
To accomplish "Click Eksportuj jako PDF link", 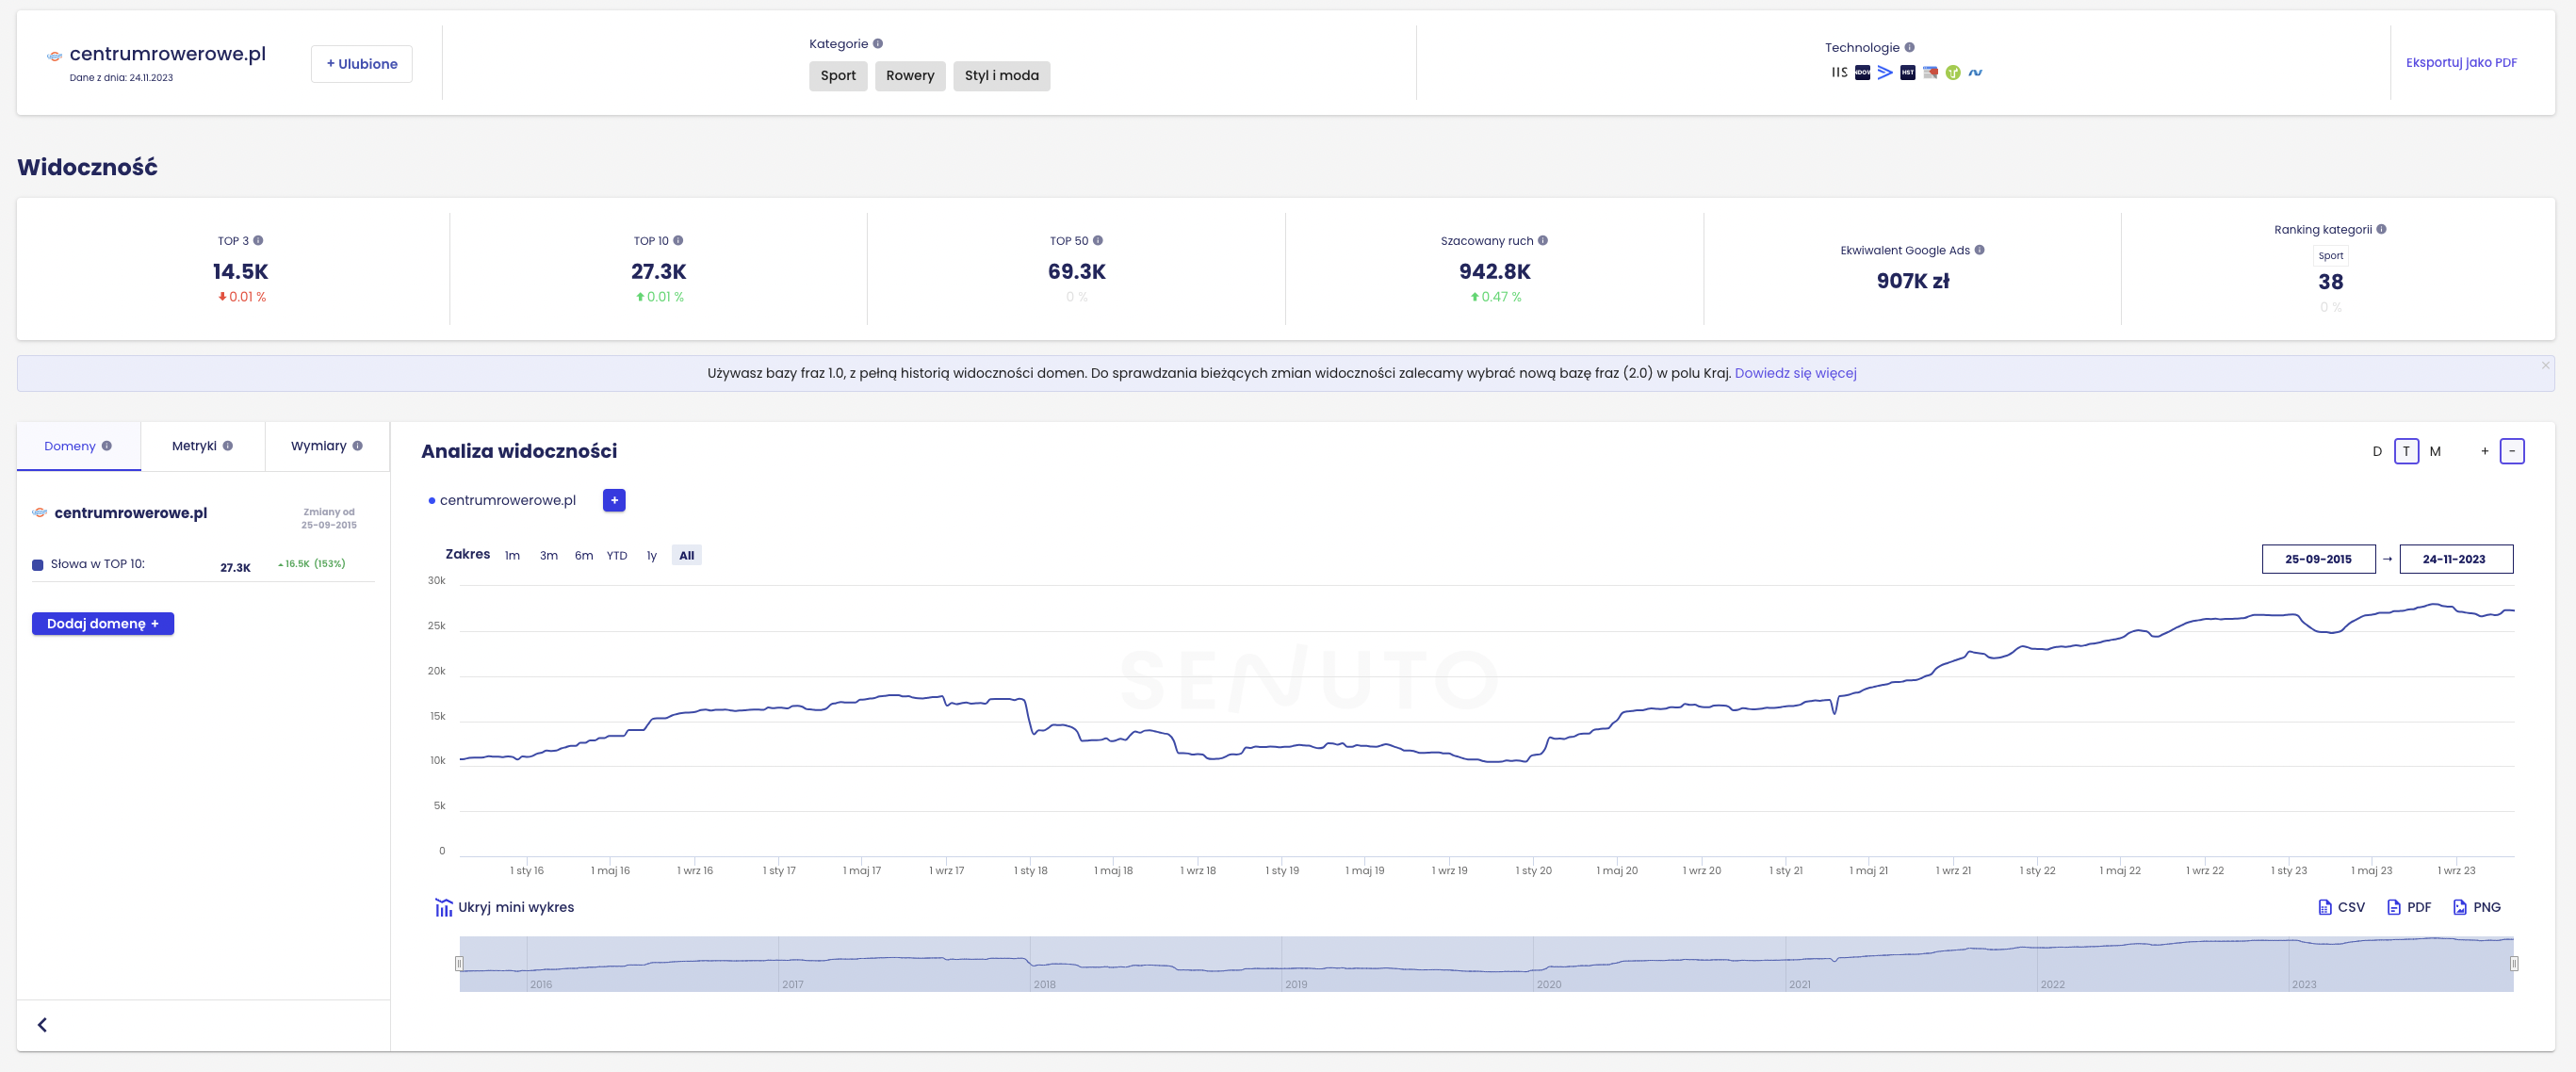I will tap(2461, 62).
